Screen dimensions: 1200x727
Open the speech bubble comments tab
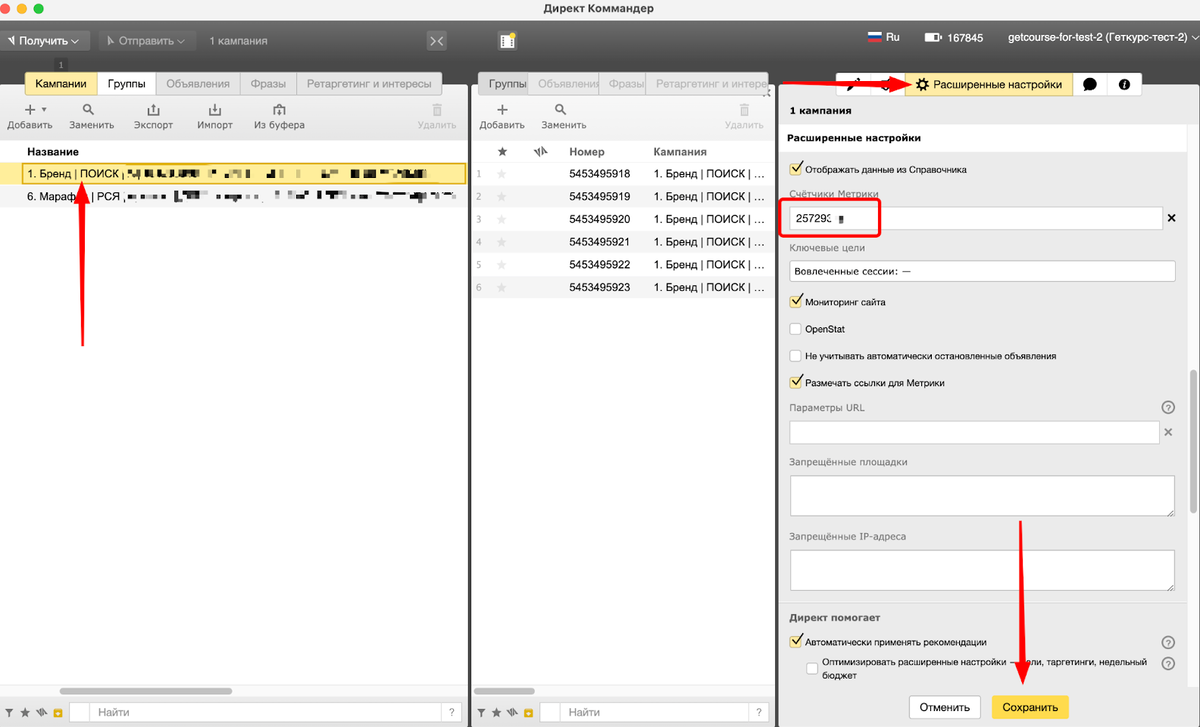(x=1089, y=85)
